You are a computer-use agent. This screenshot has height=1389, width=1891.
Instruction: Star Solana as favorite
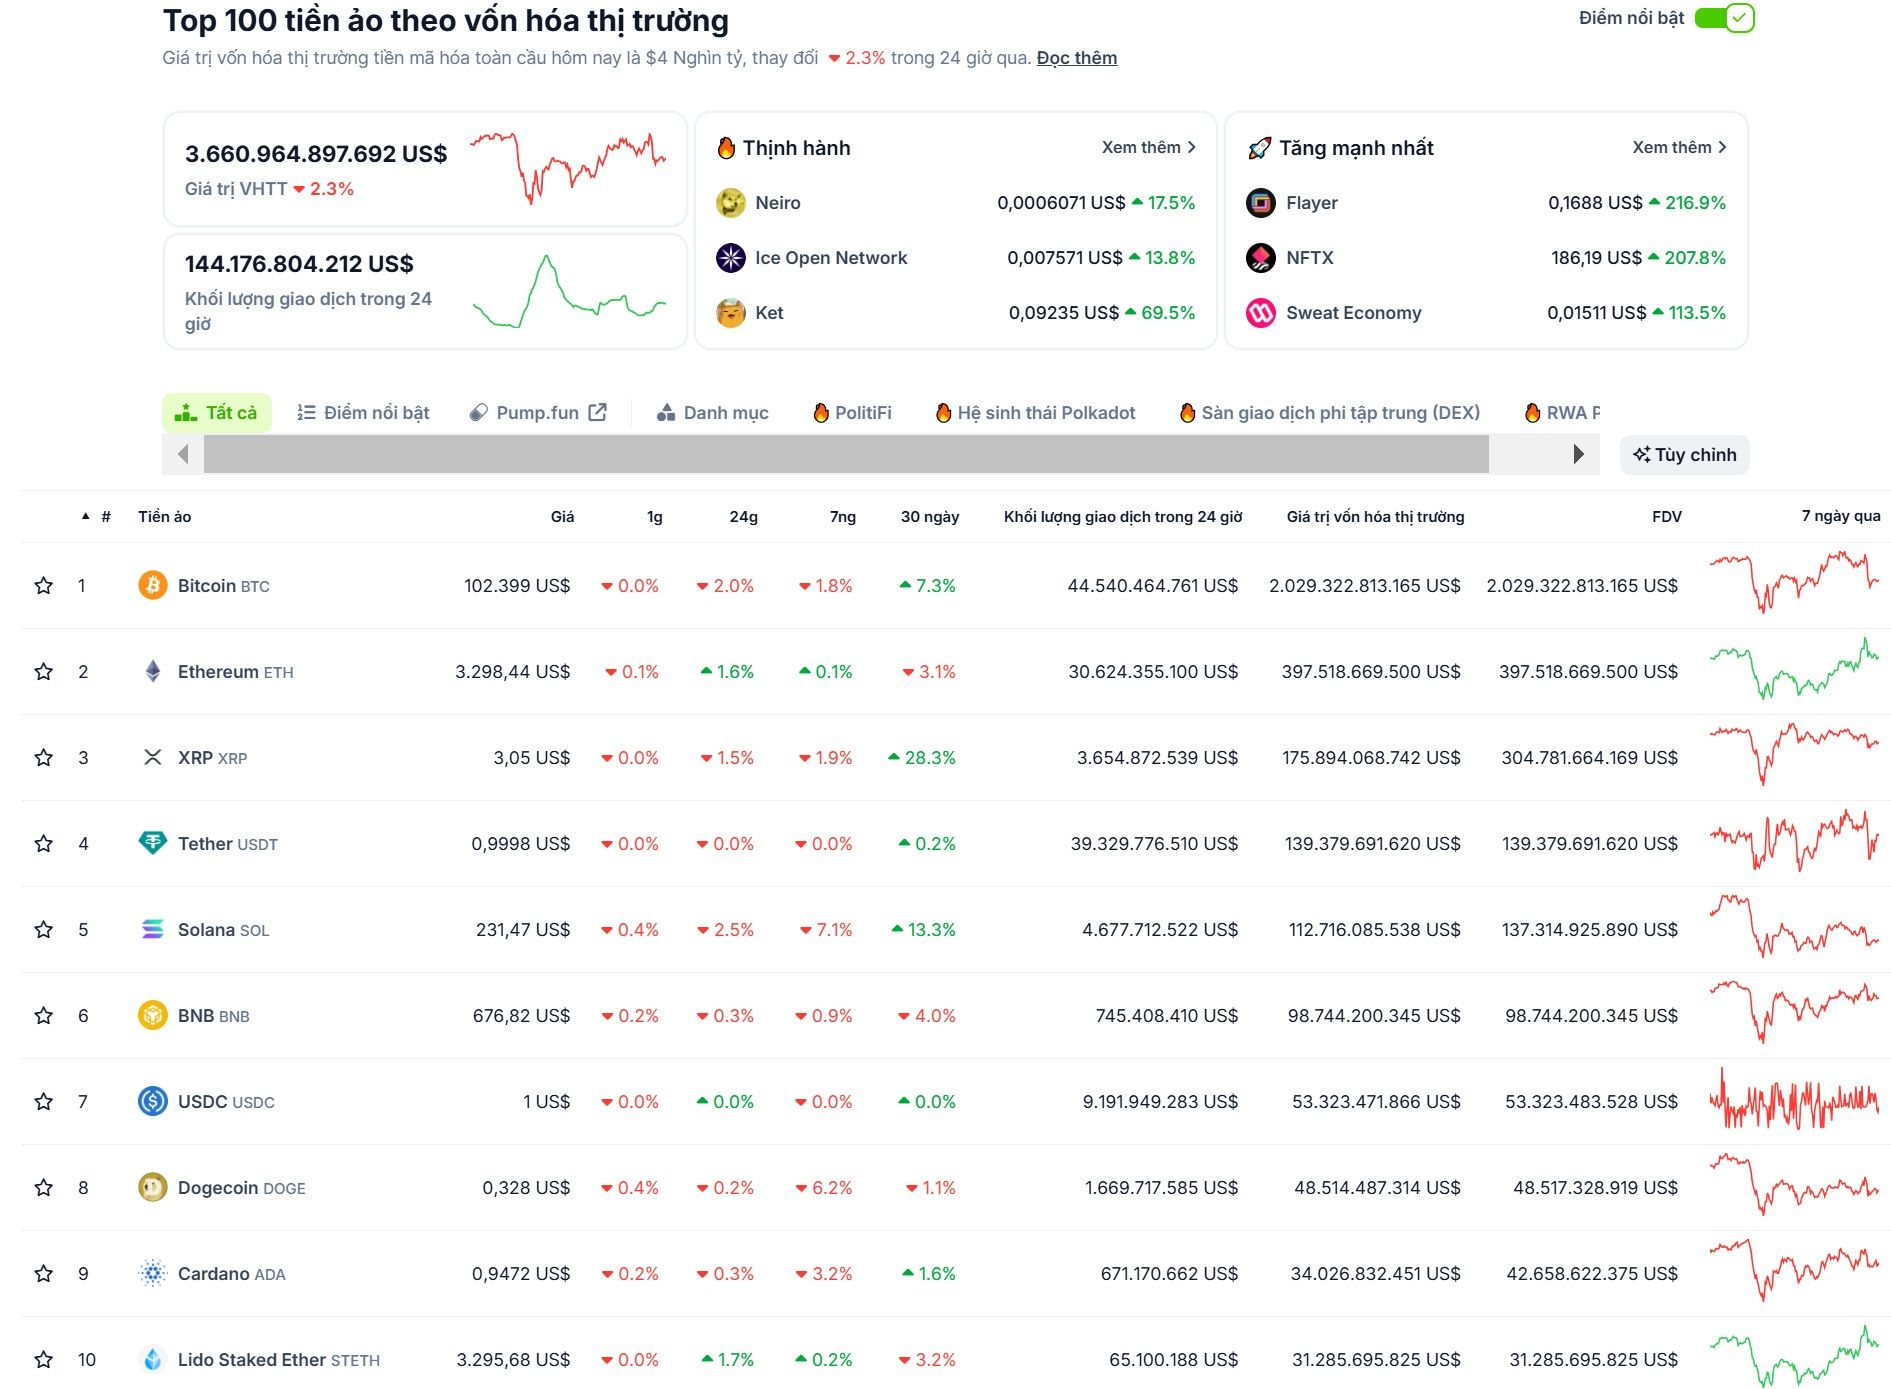tap(43, 930)
